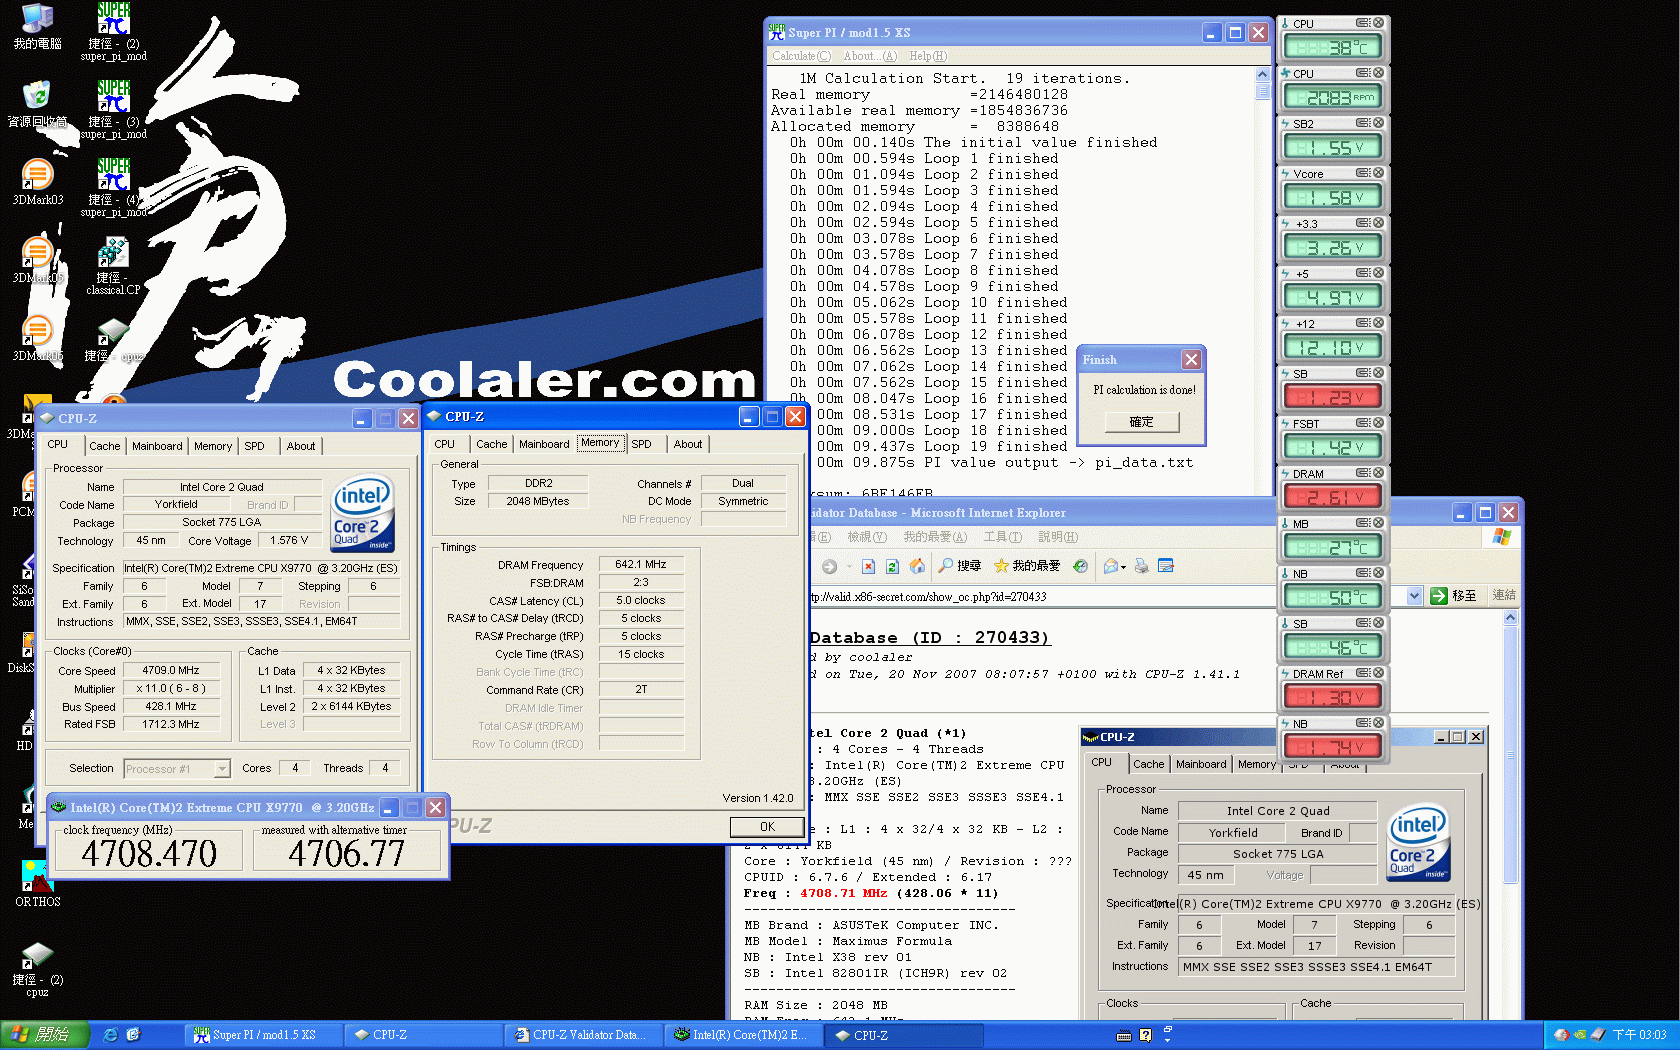This screenshot has height=1050, width=1680.
Task: Click the History clock icon in IE toolbar
Action: click(x=1080, y=566)
